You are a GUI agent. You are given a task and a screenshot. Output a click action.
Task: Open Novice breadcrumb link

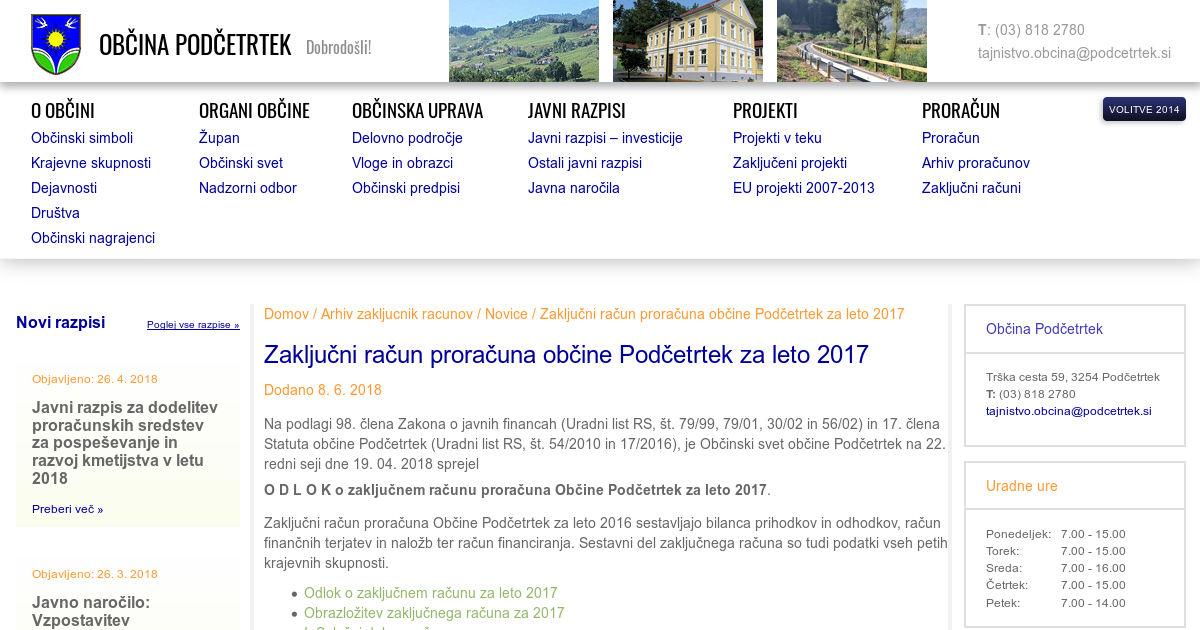pos(506,314)
